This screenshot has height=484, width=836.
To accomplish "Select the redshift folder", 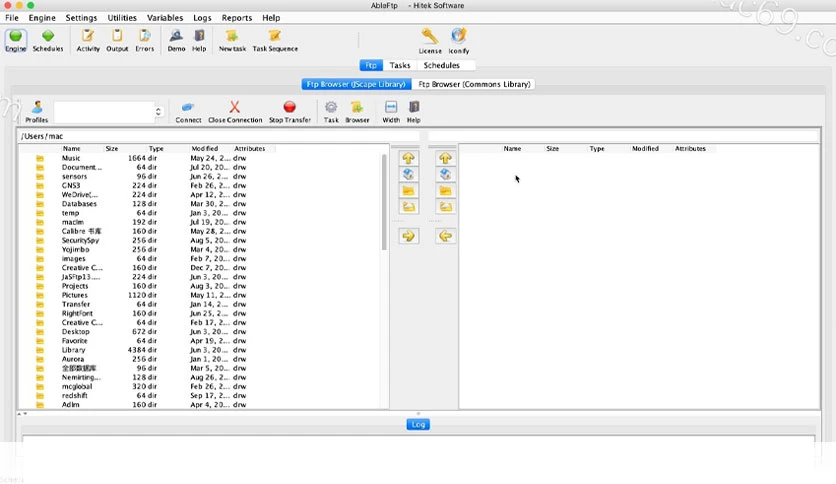I will (x=75, y=396).
